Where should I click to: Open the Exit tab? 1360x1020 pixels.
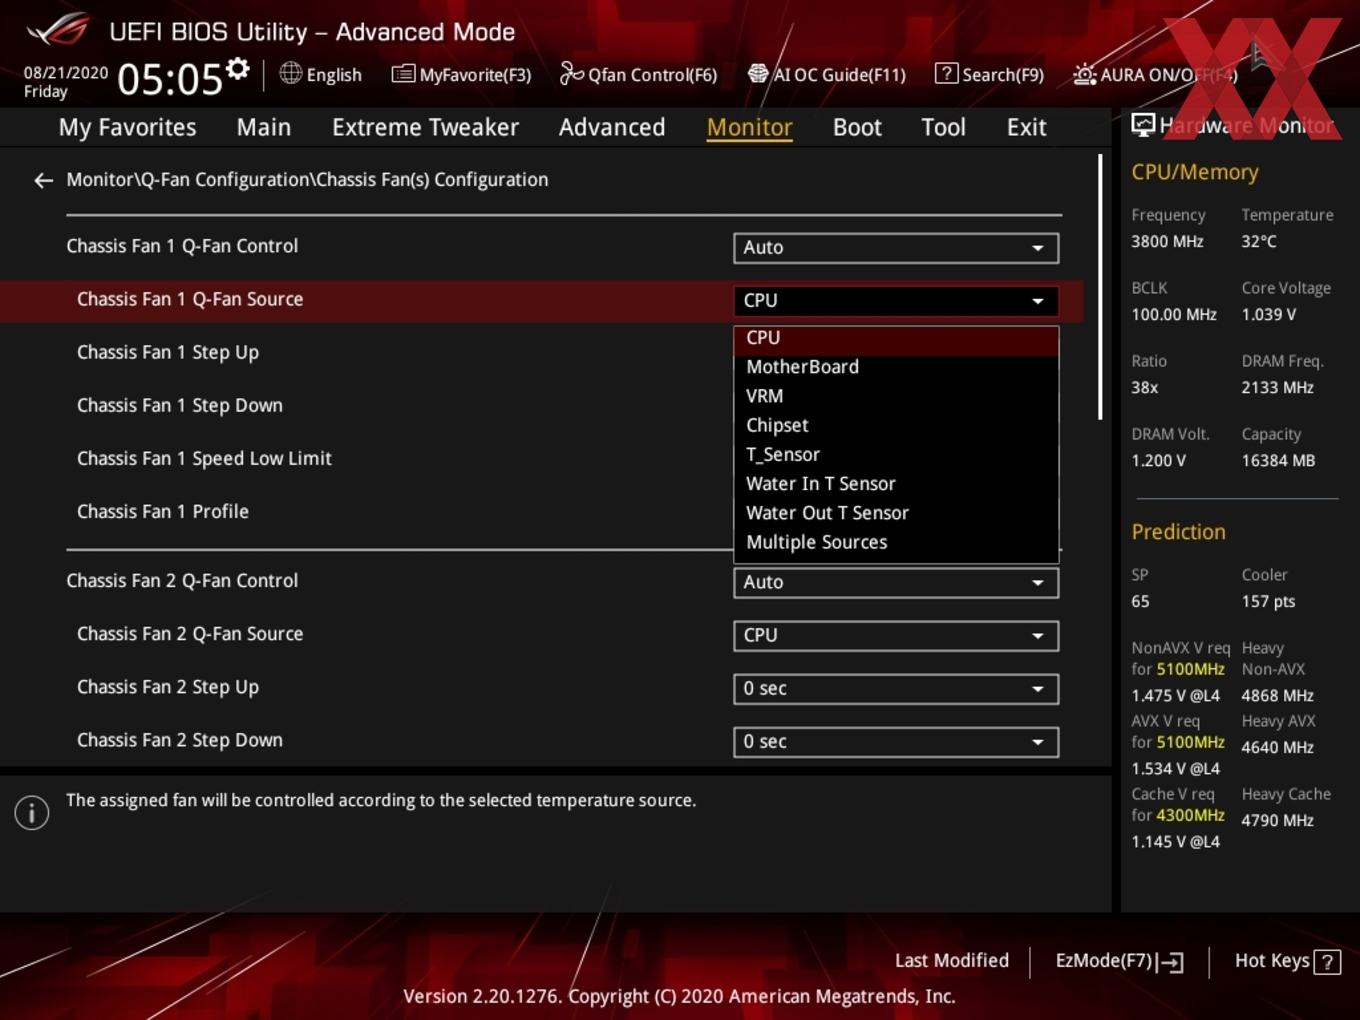click(1026, 127)
